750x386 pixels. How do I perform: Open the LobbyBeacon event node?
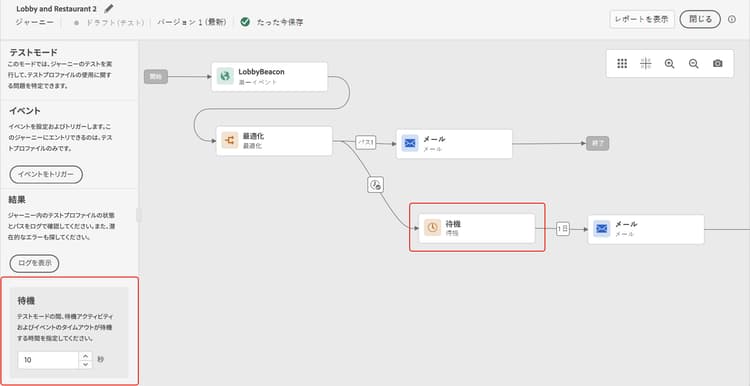coord(269,77)
